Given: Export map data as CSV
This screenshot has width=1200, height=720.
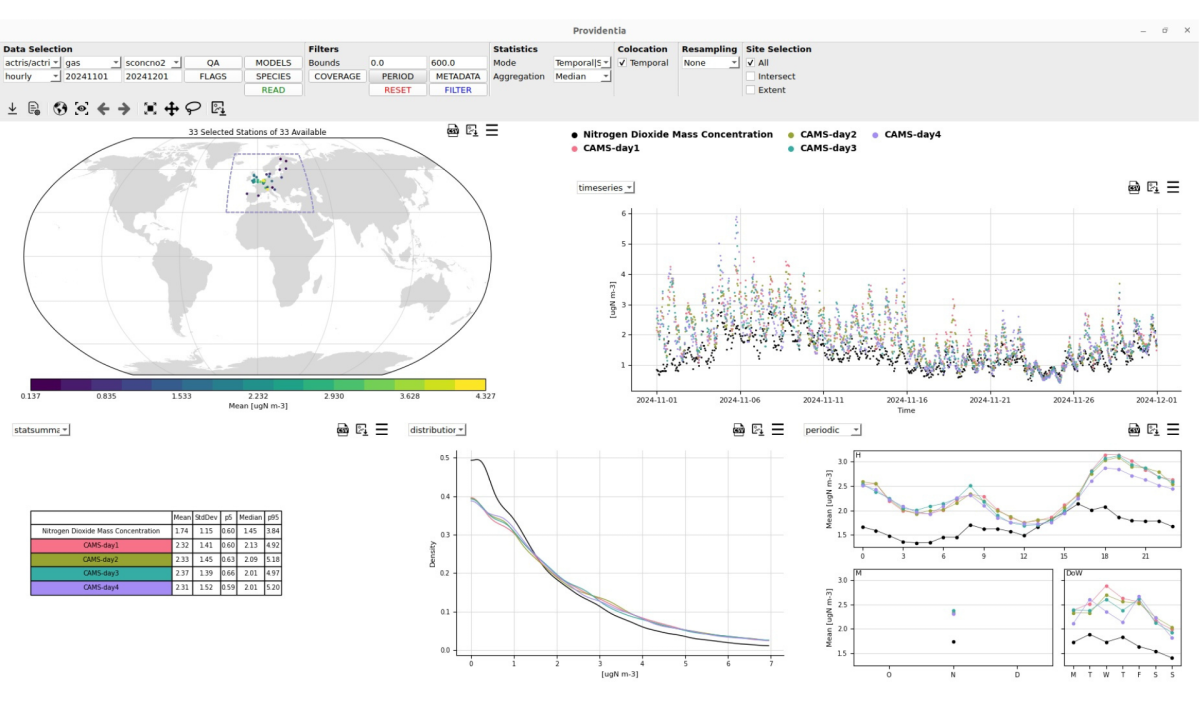Looking at the screenshot, I should (x=453, y=130).
